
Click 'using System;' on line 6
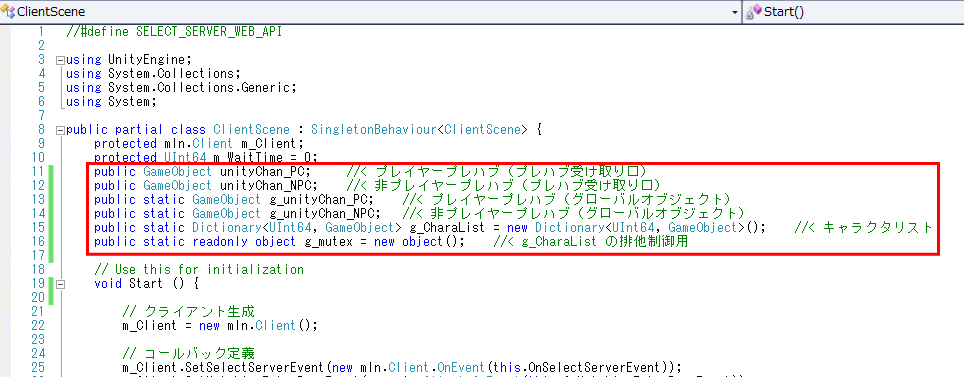click(111, 101)
